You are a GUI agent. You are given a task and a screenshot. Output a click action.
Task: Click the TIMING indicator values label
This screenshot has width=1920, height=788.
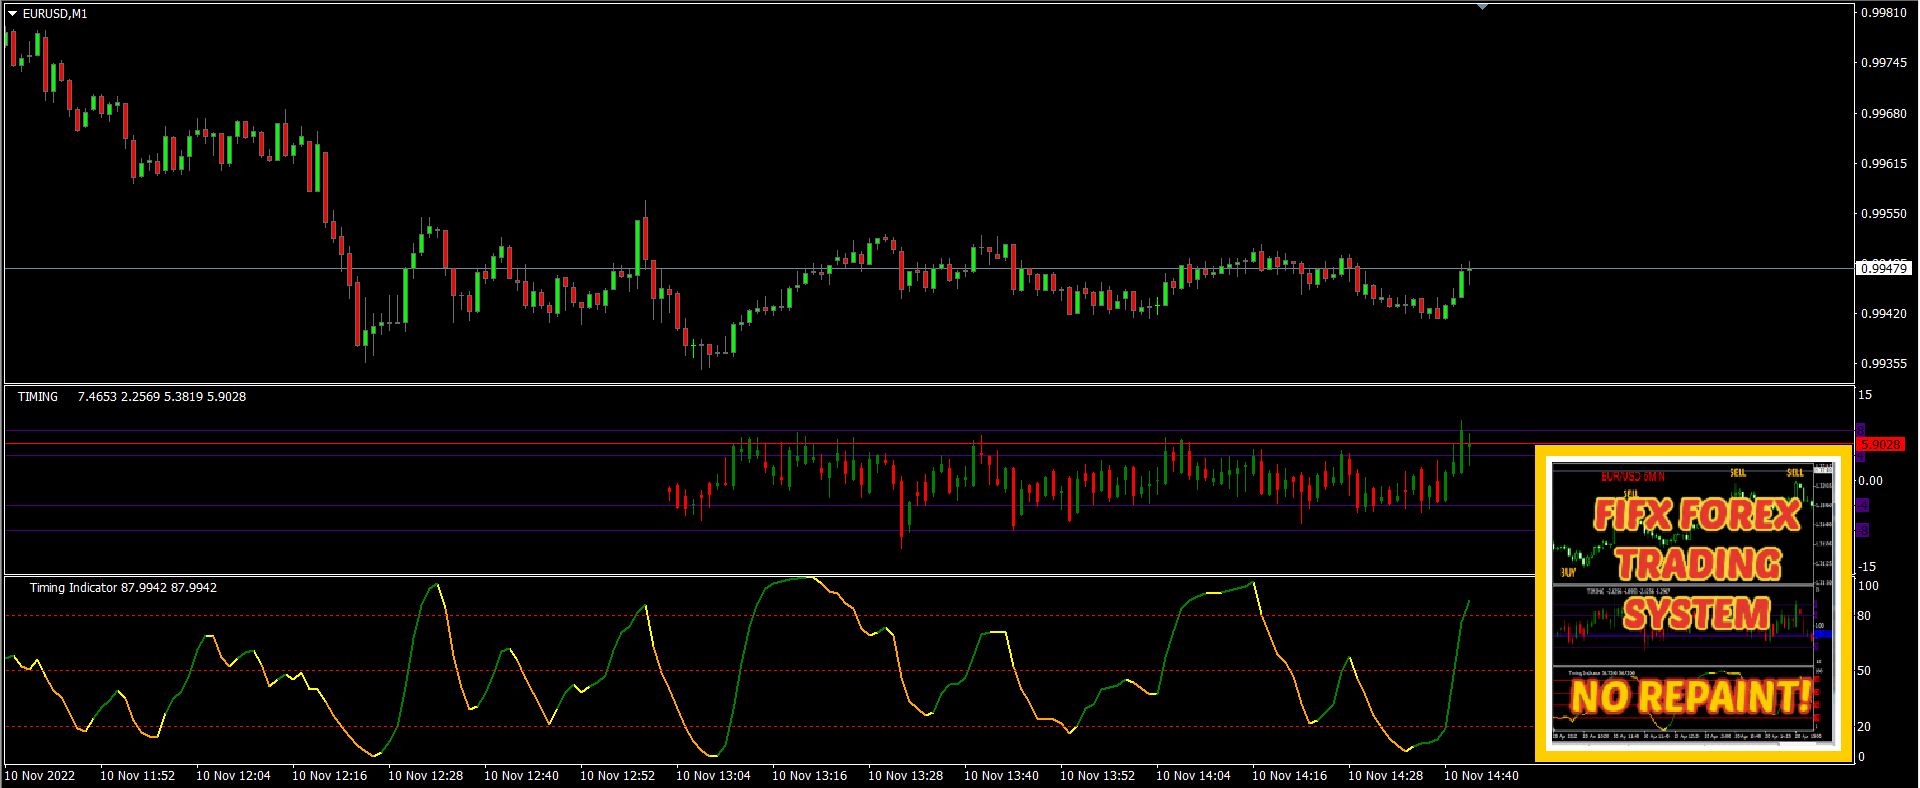coord(132,397)
